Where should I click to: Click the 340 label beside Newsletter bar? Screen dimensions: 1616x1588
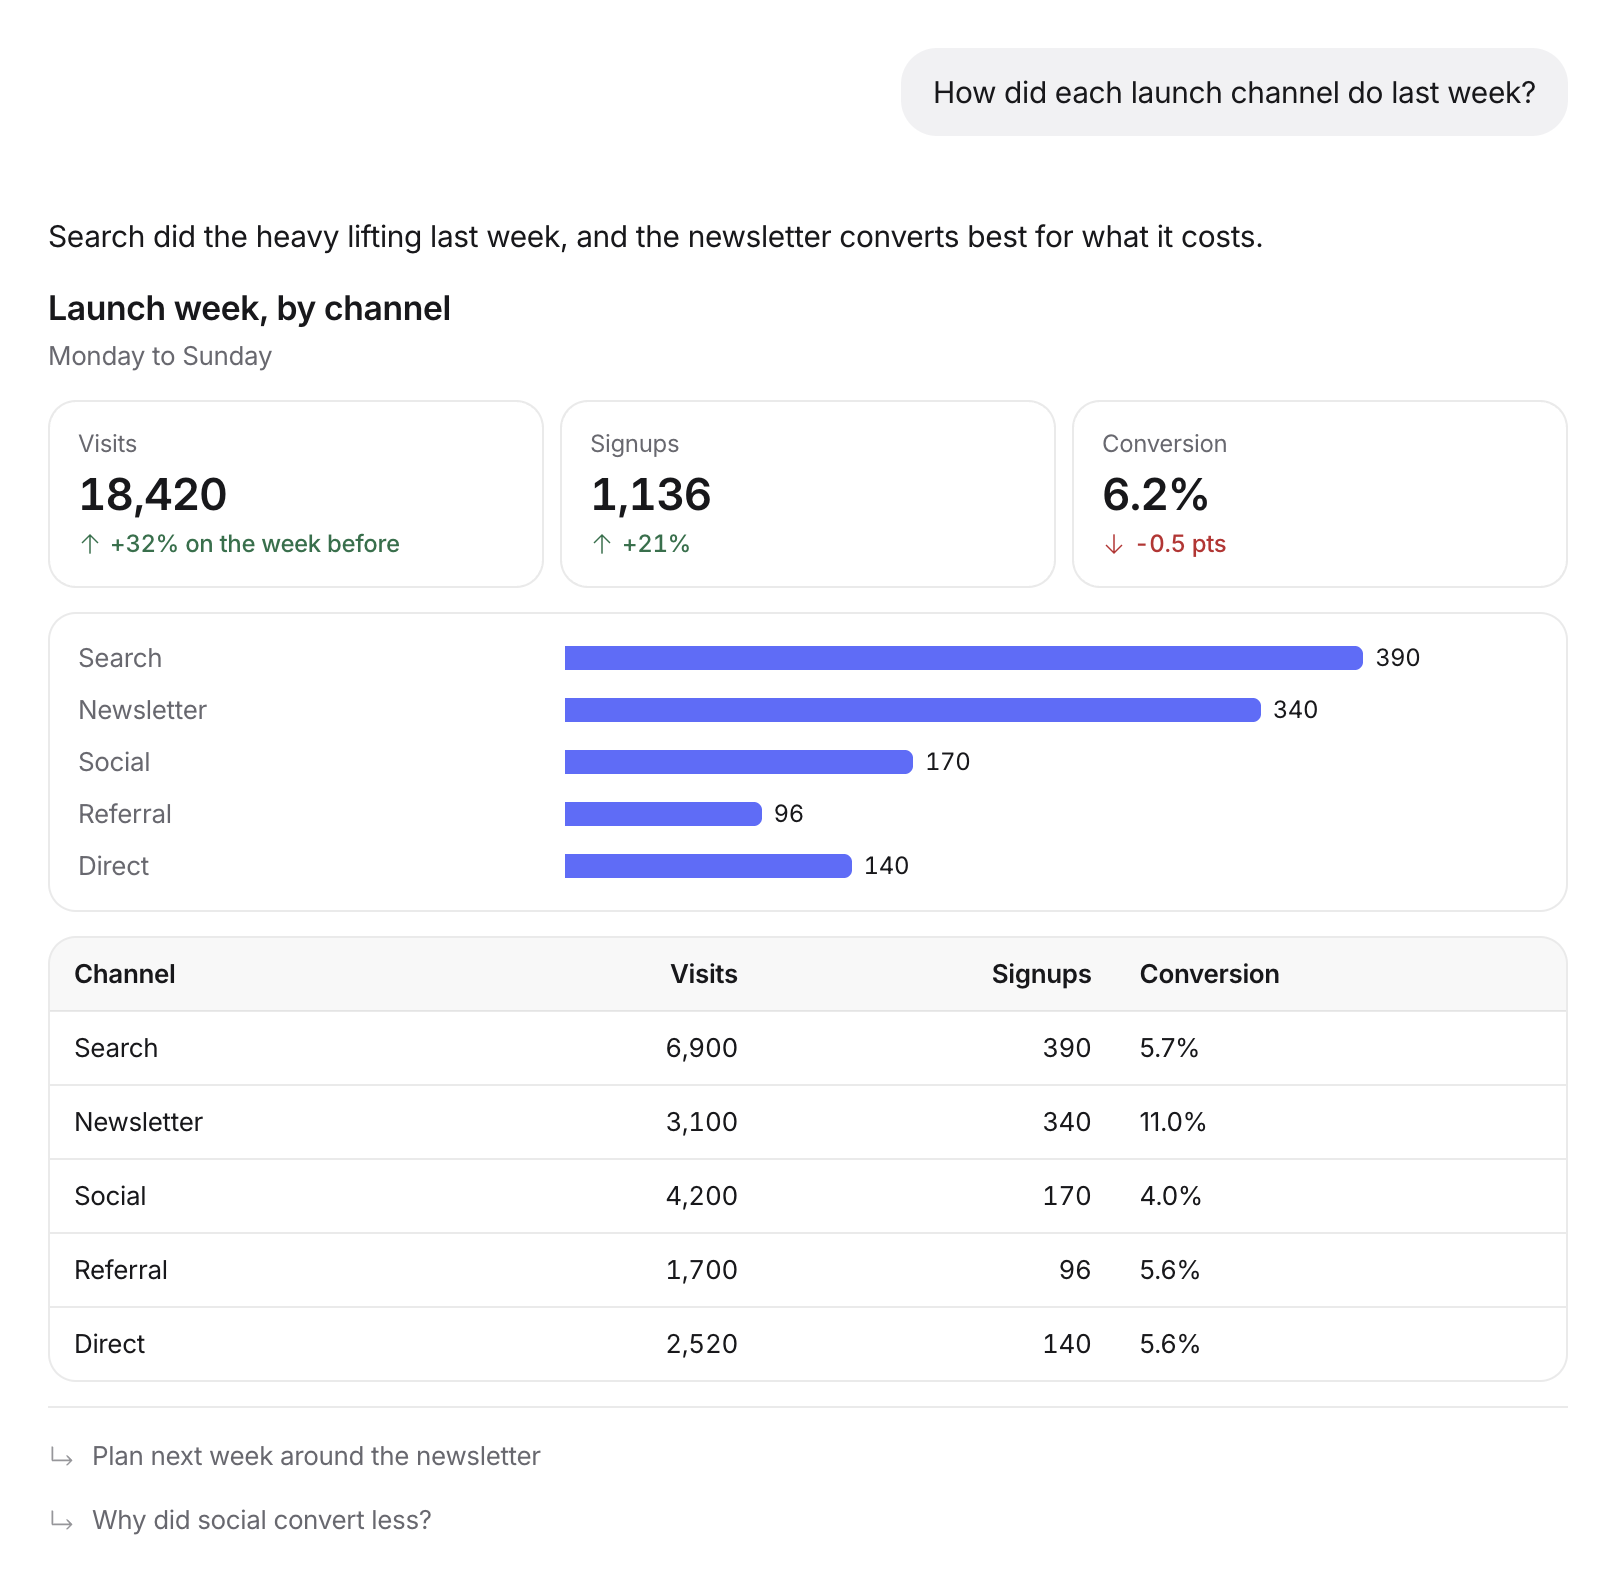[1296, 710]
